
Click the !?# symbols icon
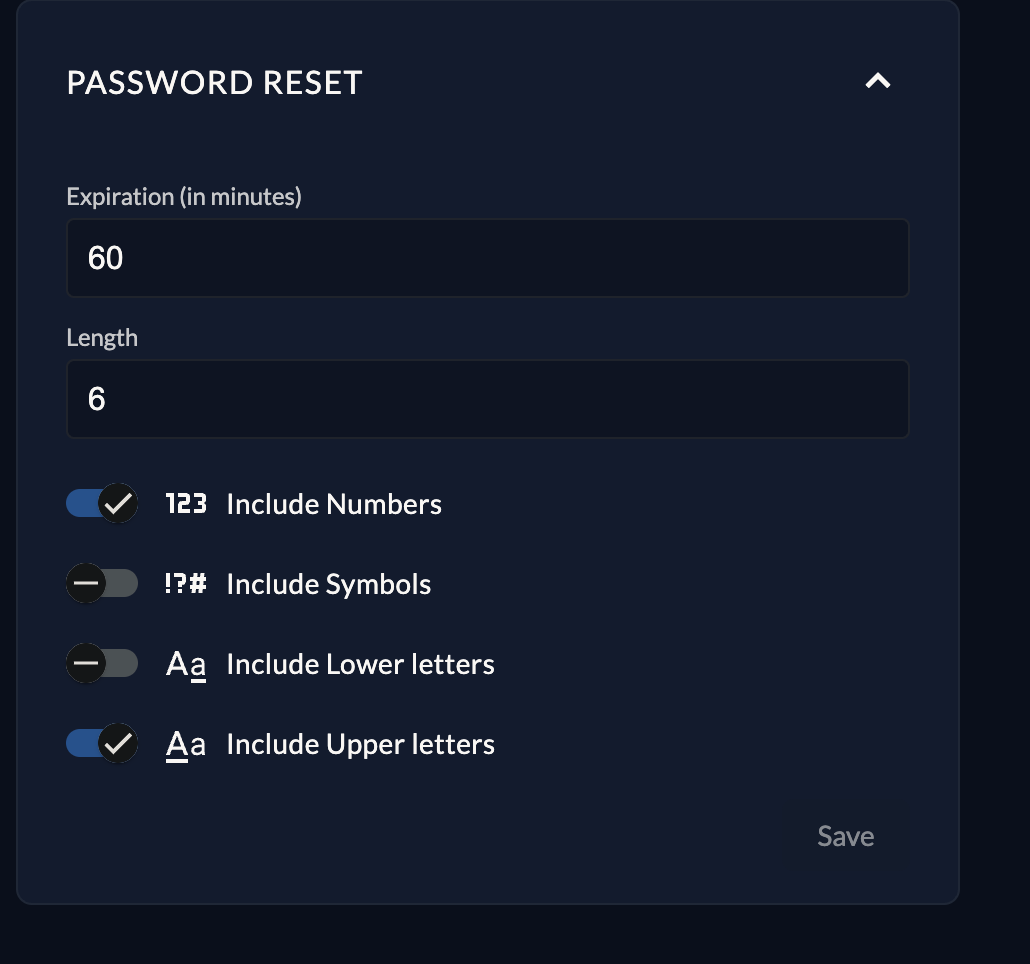tap(186, 584)
